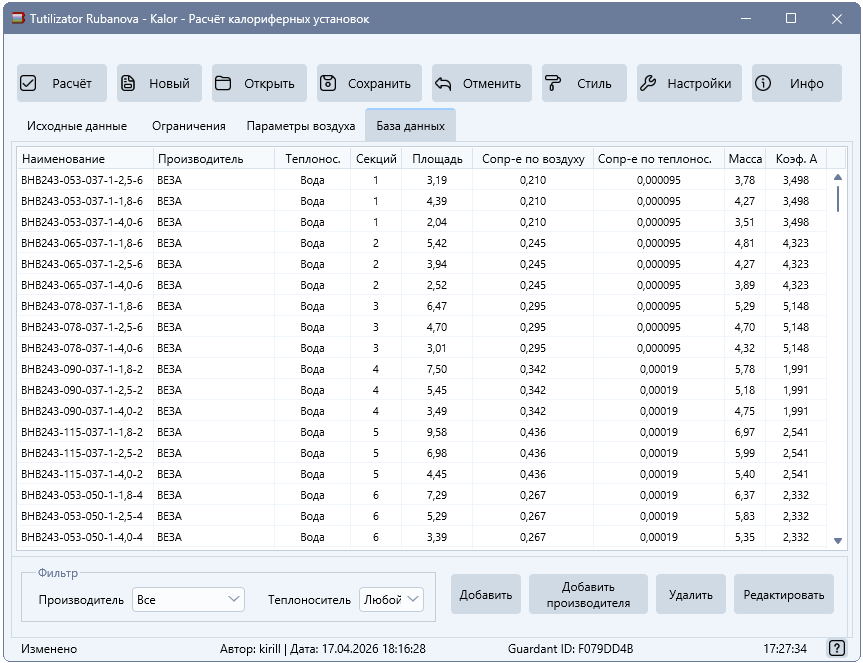Select row ВНВ243-053-050-1-4,0-4
Screen dimensions: 863x663
coord(422,536)
